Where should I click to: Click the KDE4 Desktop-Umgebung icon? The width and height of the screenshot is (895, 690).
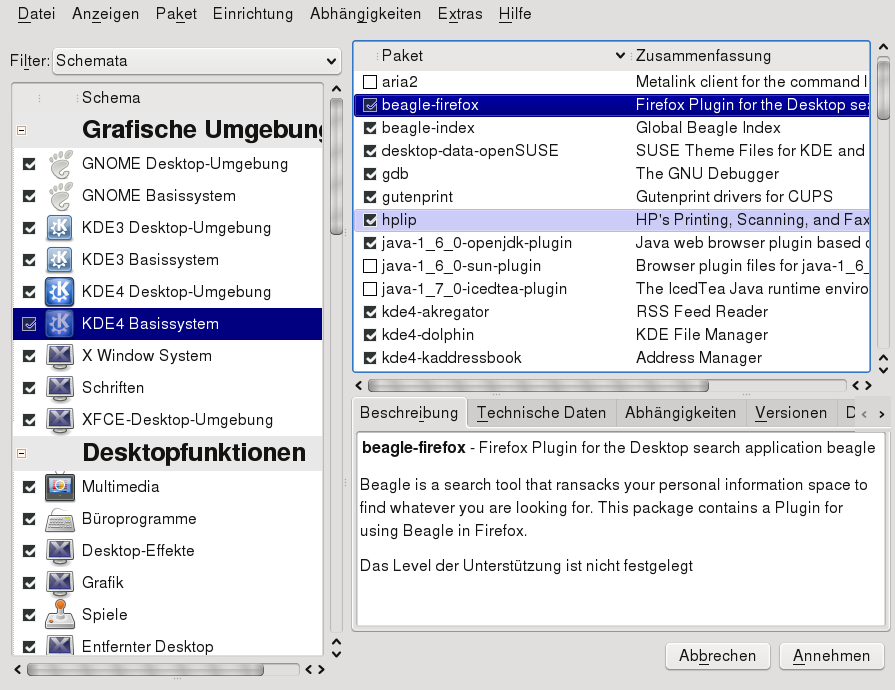pyautogui.click(x=60, y=292)
